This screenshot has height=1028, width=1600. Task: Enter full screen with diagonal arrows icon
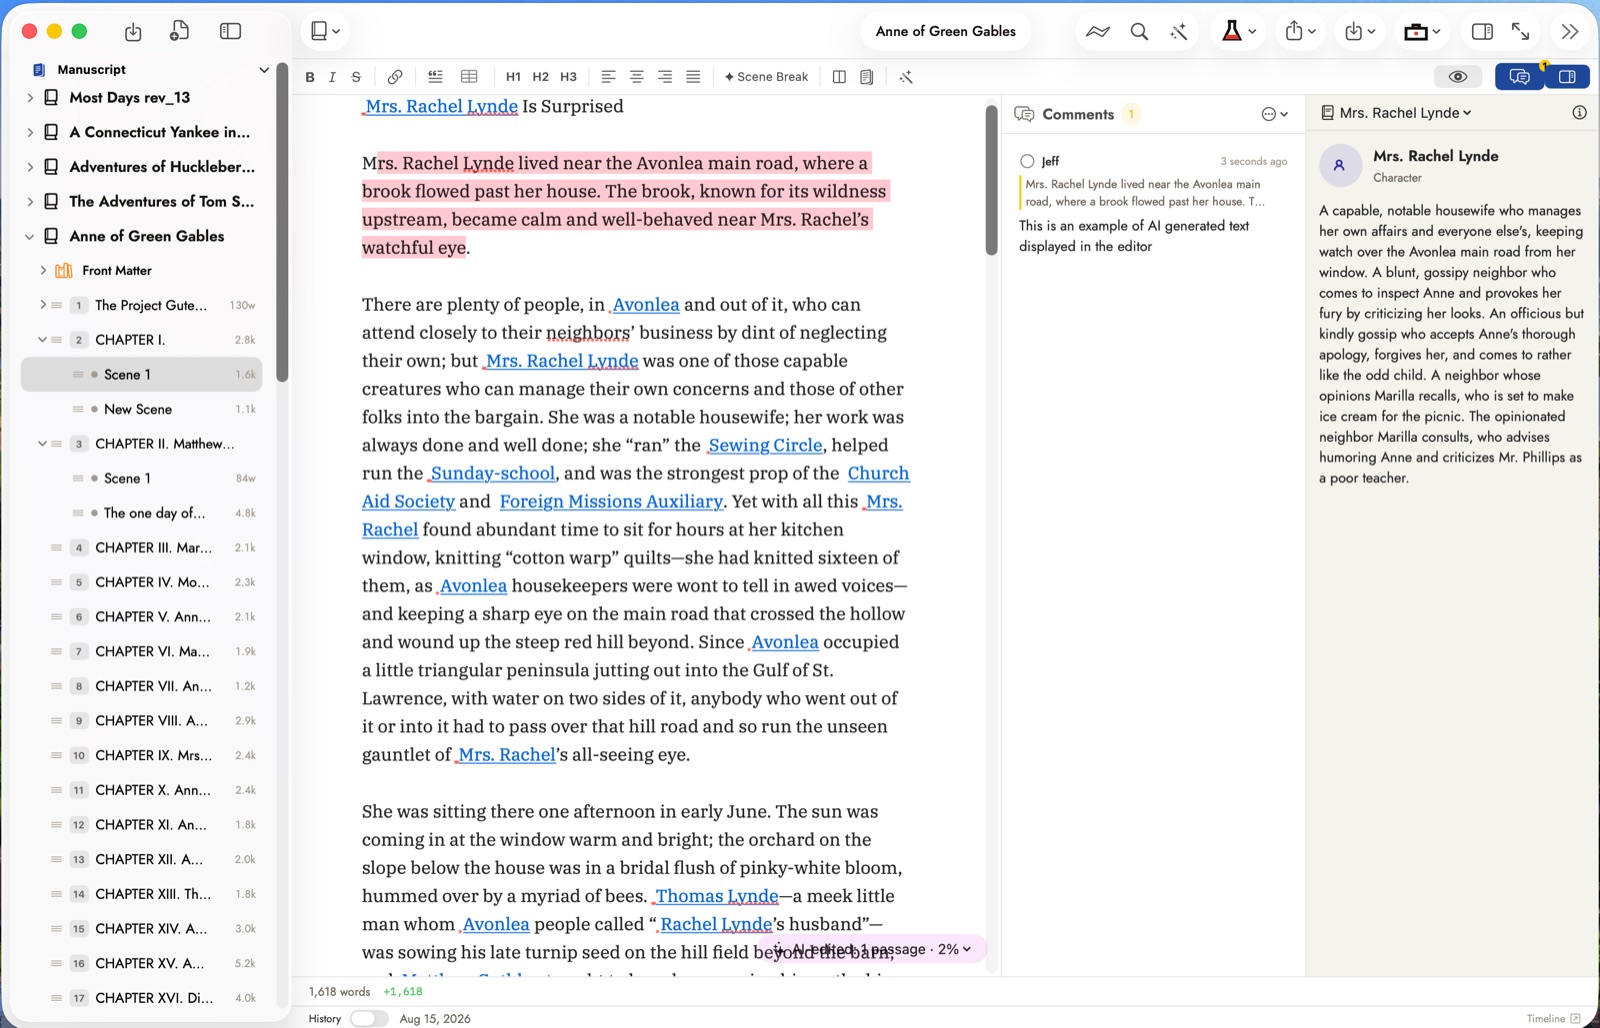click(1521, 32)
